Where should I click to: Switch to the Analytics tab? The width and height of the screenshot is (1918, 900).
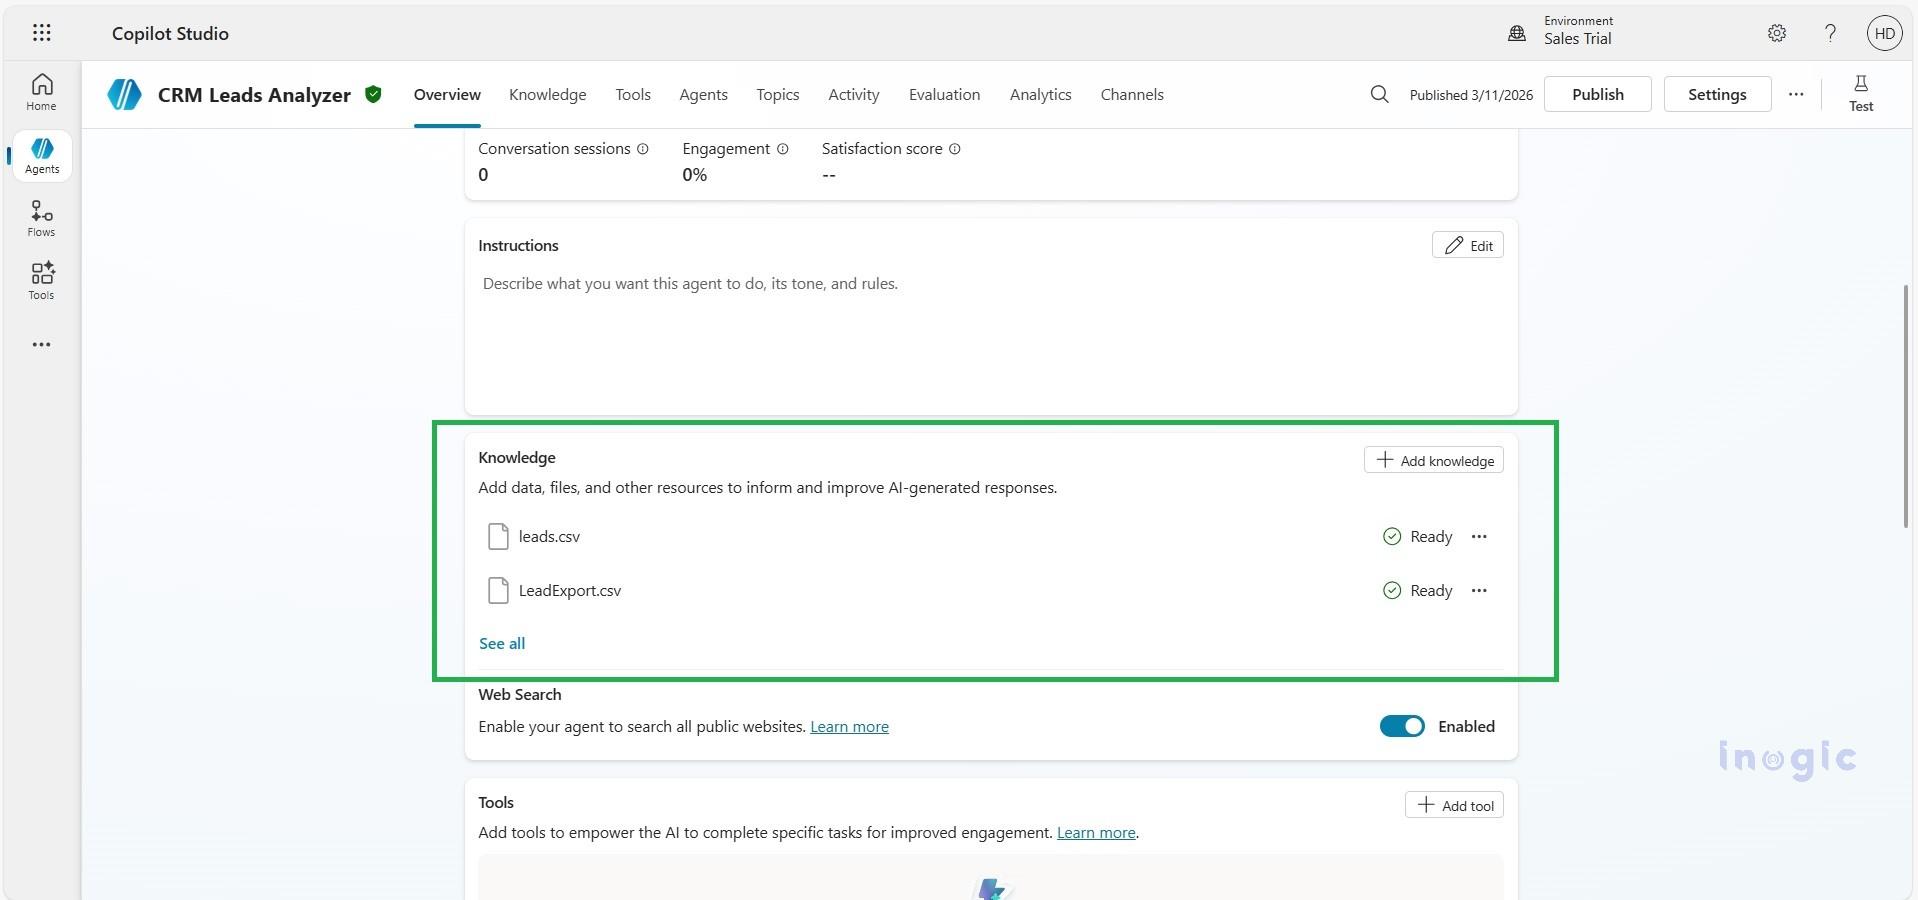click(x=1040, y=94)
